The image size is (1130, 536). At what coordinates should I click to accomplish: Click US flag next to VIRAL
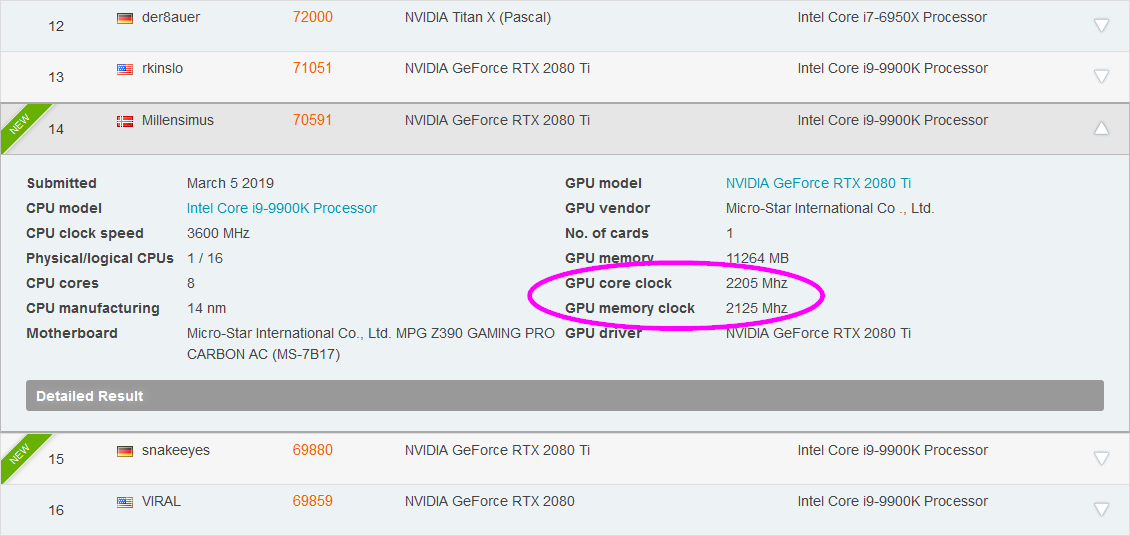click(x=125, y=502)
